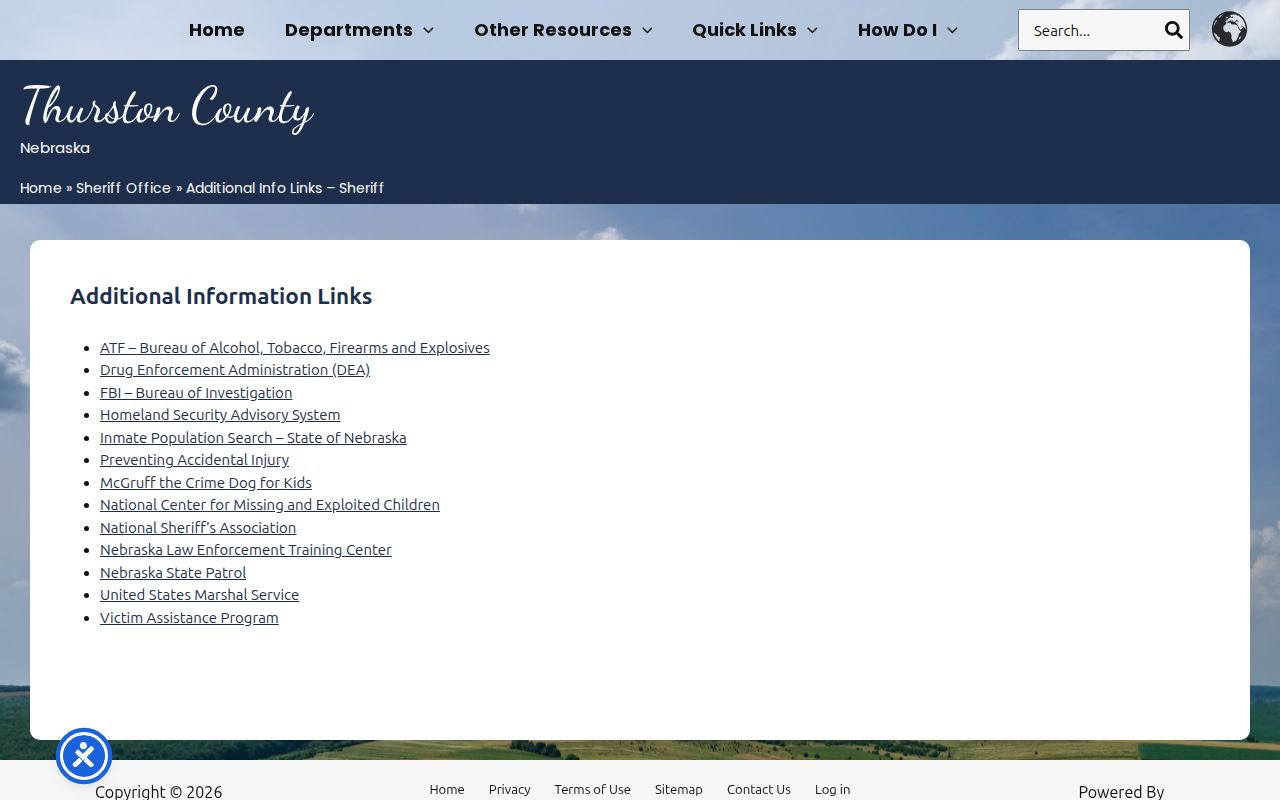Go to Home in top navigation

pyautogui.click(x=217, y=30)
